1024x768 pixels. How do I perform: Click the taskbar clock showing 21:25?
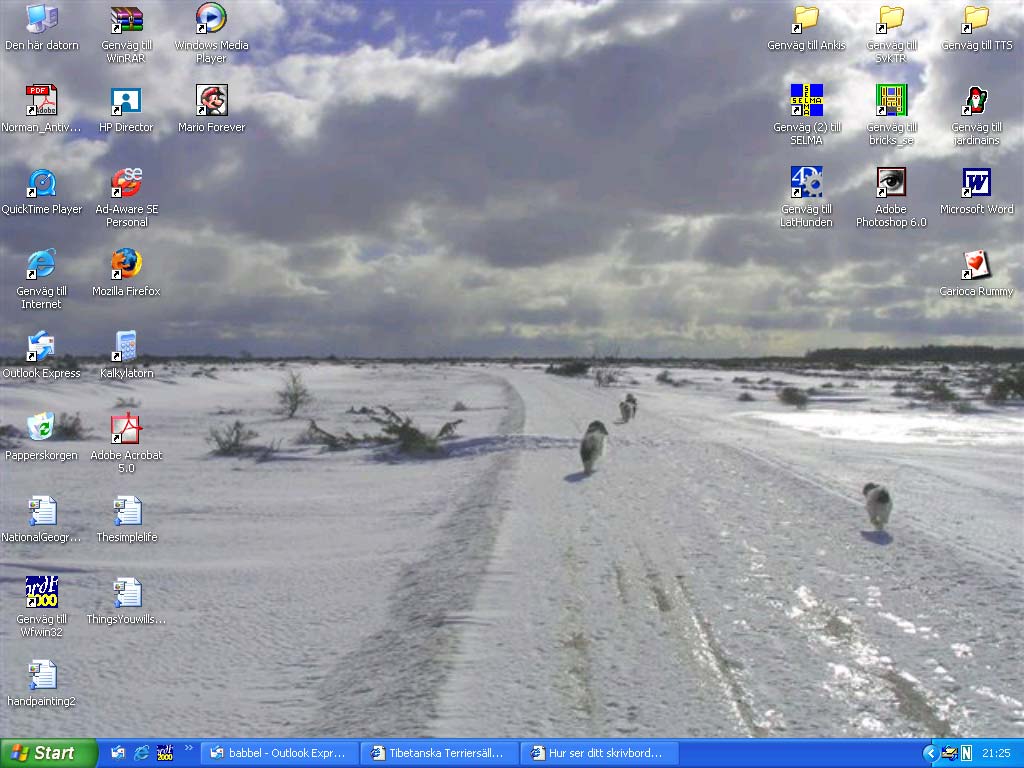[996, 753]
